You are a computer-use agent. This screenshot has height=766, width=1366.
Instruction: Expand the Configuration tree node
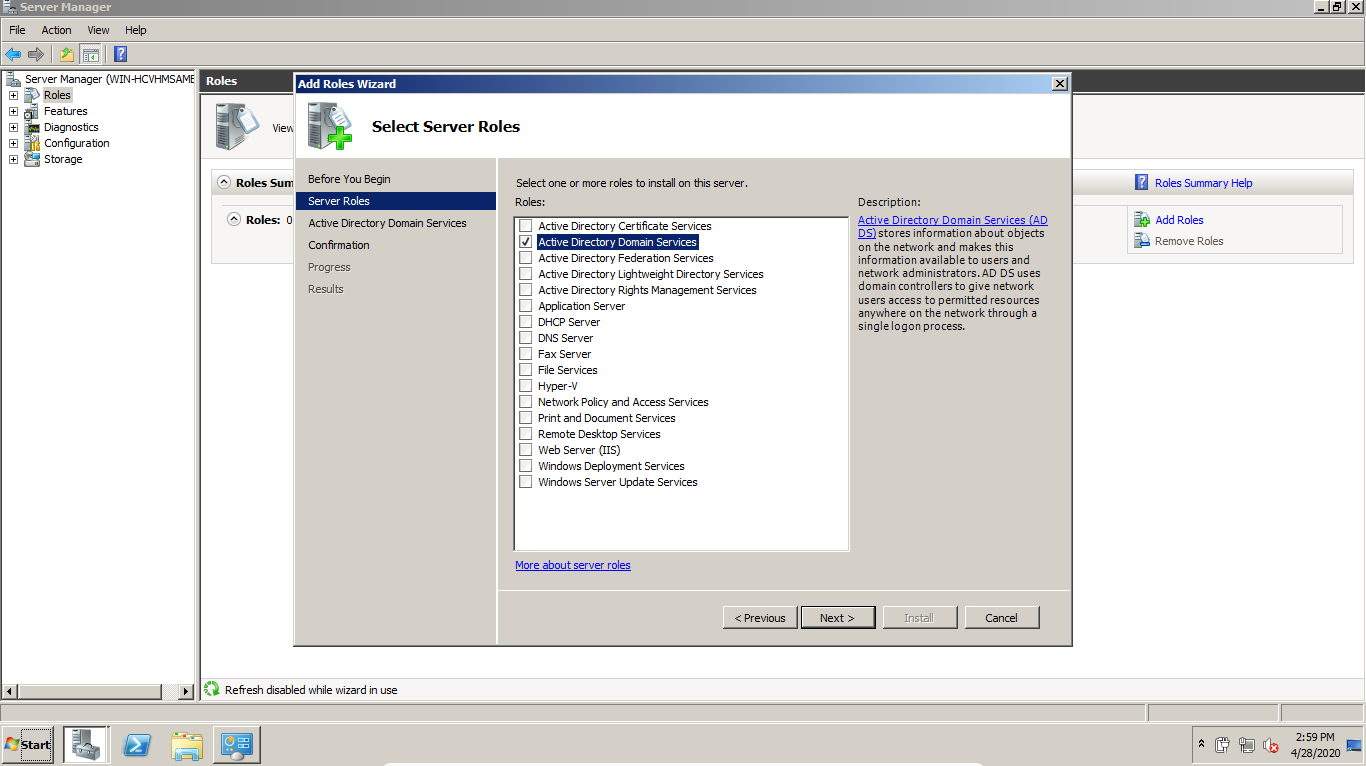point(13,143)
